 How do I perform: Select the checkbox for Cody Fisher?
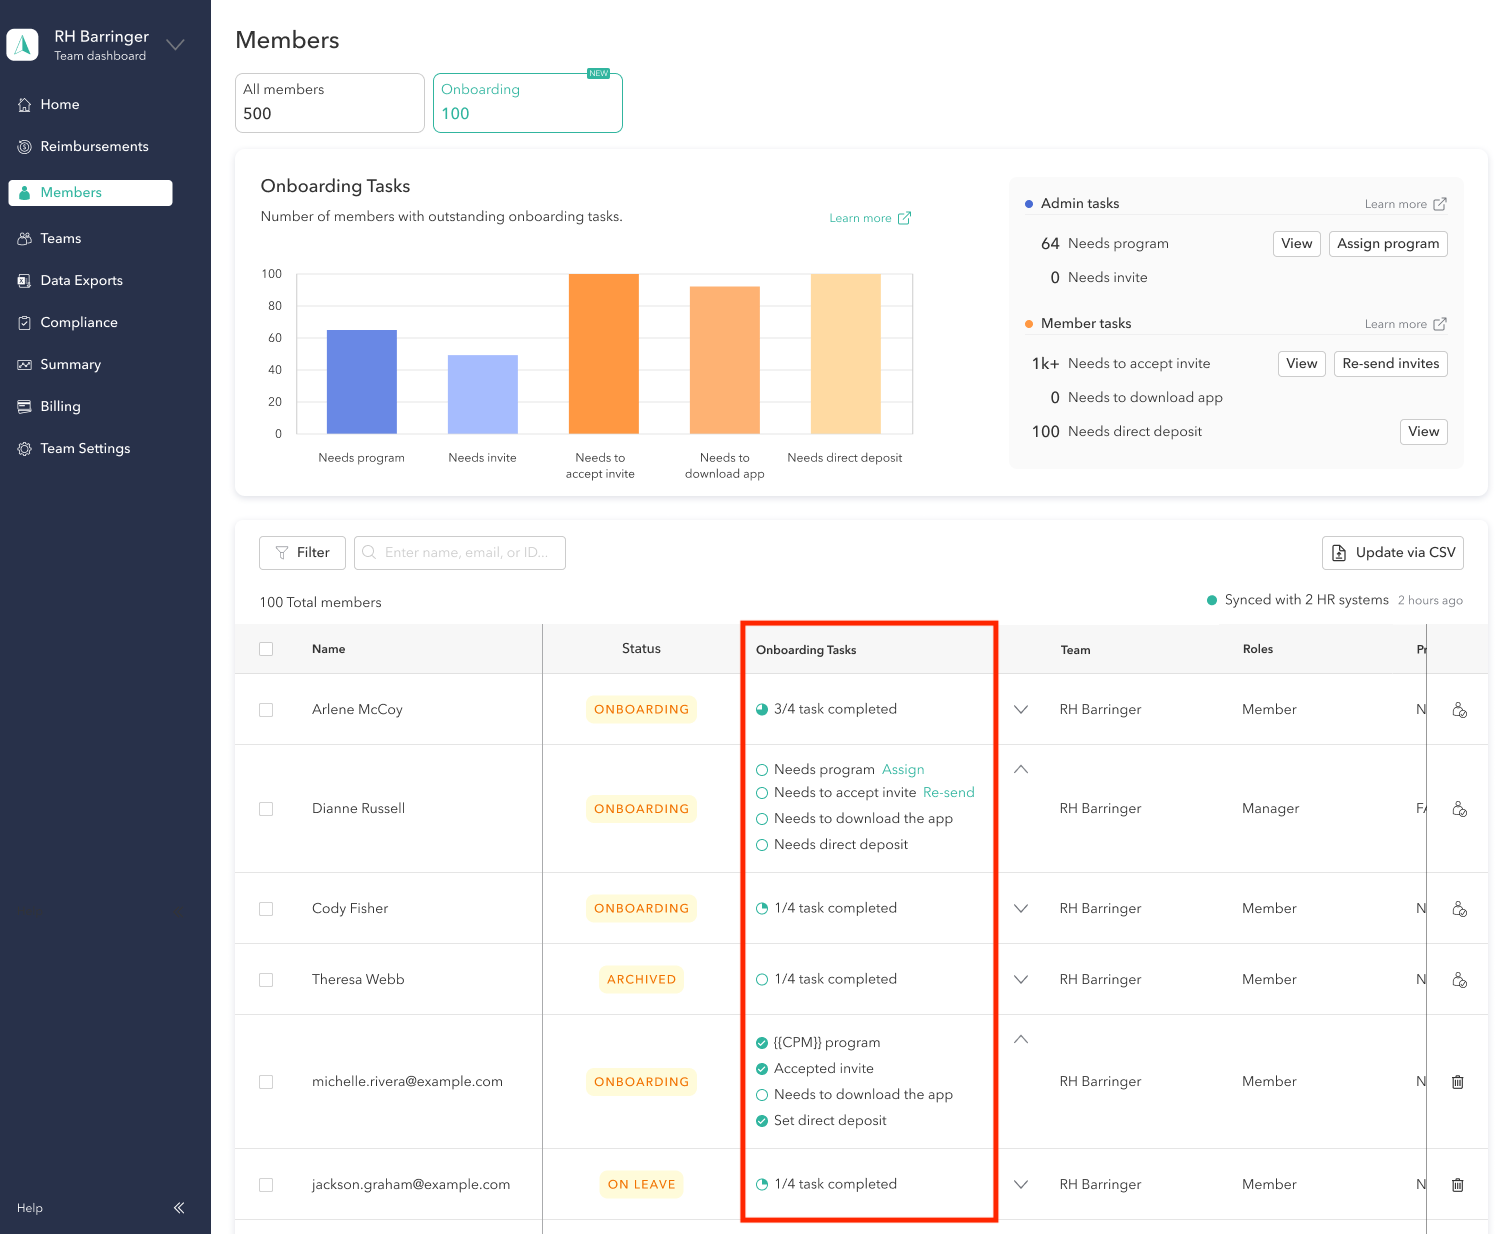266,908
